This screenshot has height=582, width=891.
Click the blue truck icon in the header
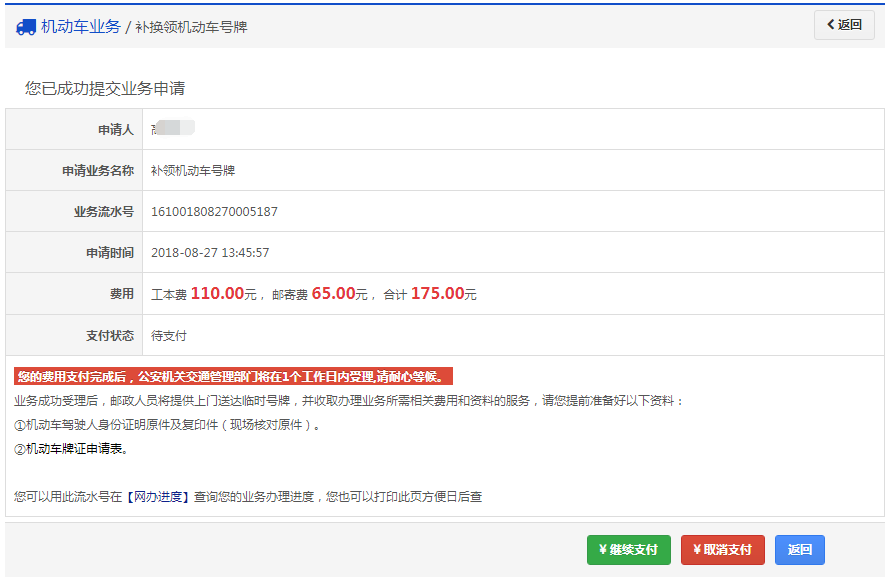pos(26,27)
